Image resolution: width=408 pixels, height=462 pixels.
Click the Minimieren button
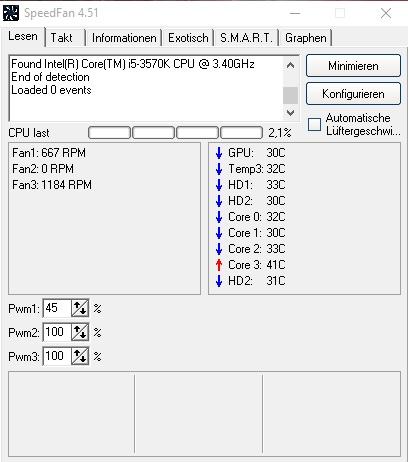click(353, 66)
